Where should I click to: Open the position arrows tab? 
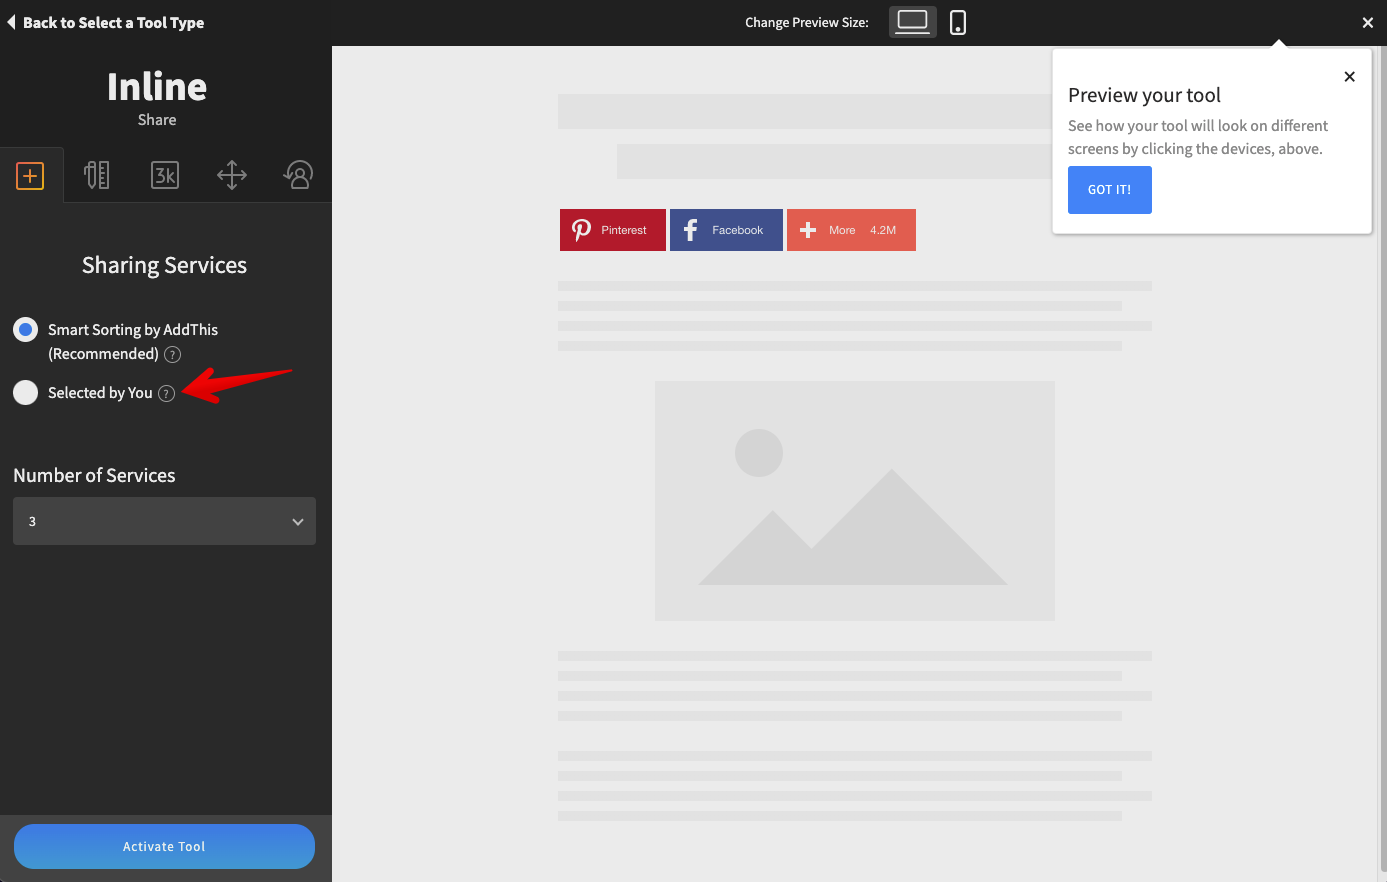(232, 175)
